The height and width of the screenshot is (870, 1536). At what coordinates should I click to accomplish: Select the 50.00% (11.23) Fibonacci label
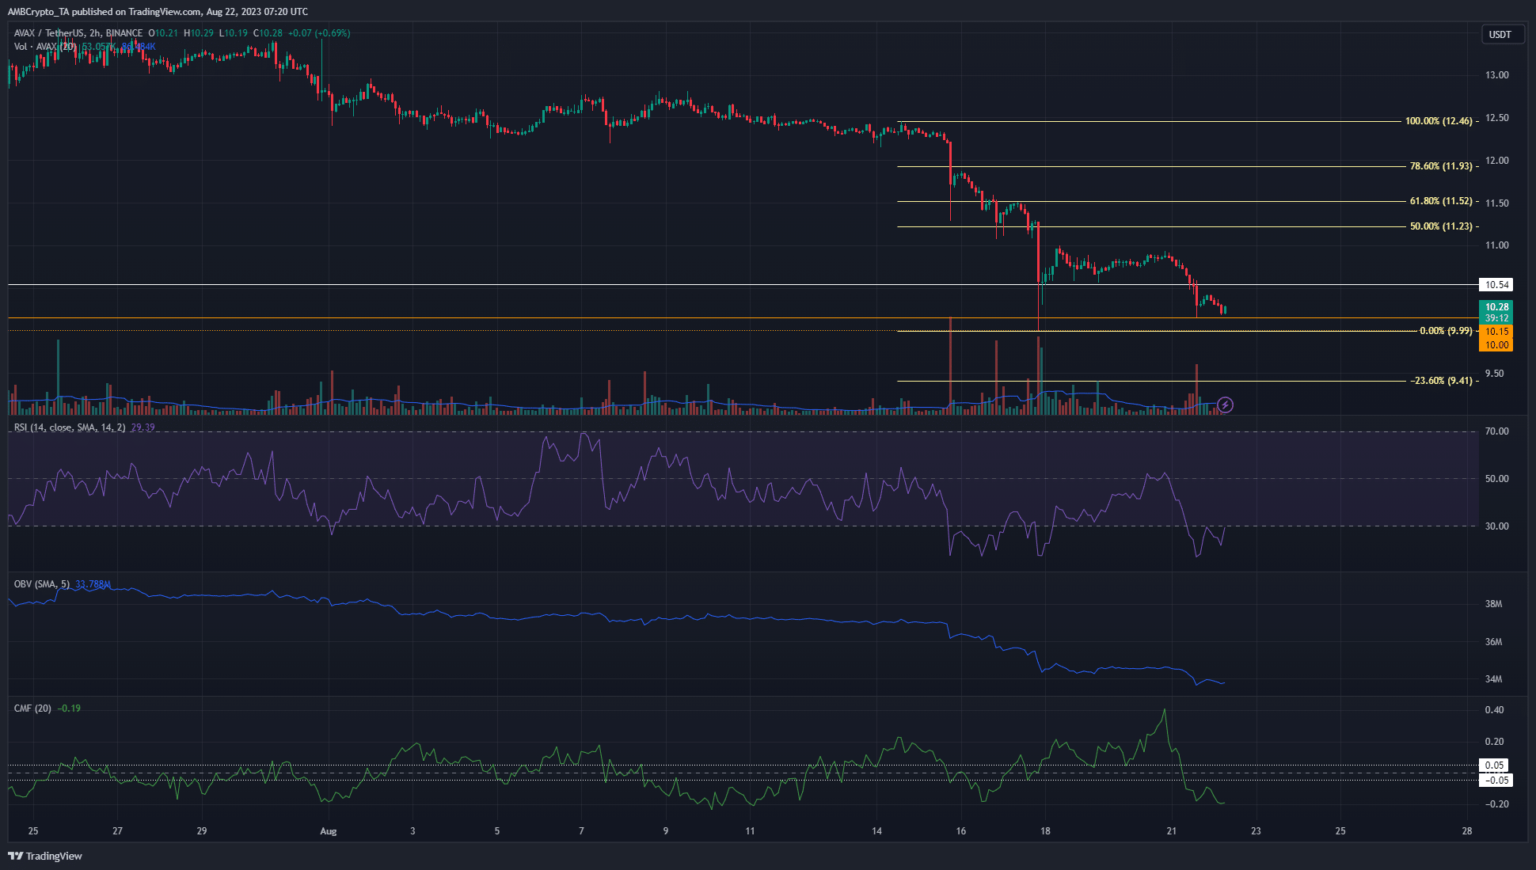(1441, 226)
